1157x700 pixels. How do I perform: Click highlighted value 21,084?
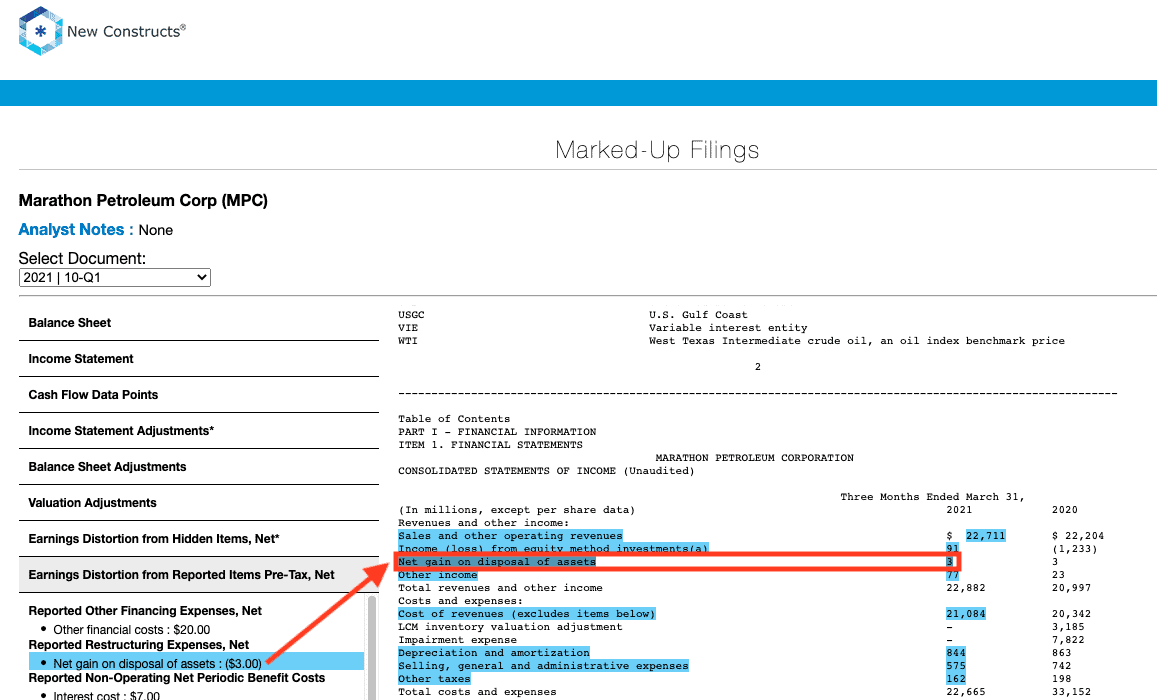click(965, 614)
